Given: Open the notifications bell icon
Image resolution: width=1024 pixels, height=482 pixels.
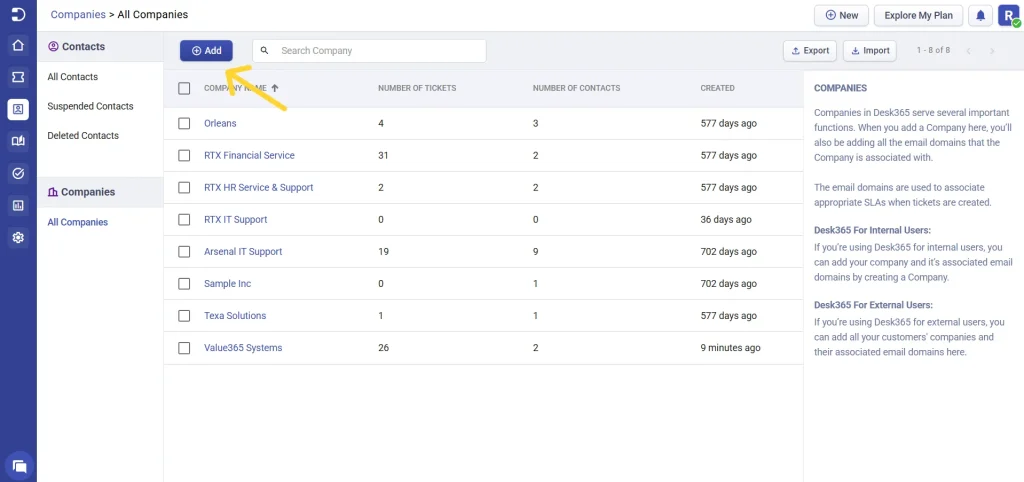Looking at the screenshot, I should pos(980,16).
